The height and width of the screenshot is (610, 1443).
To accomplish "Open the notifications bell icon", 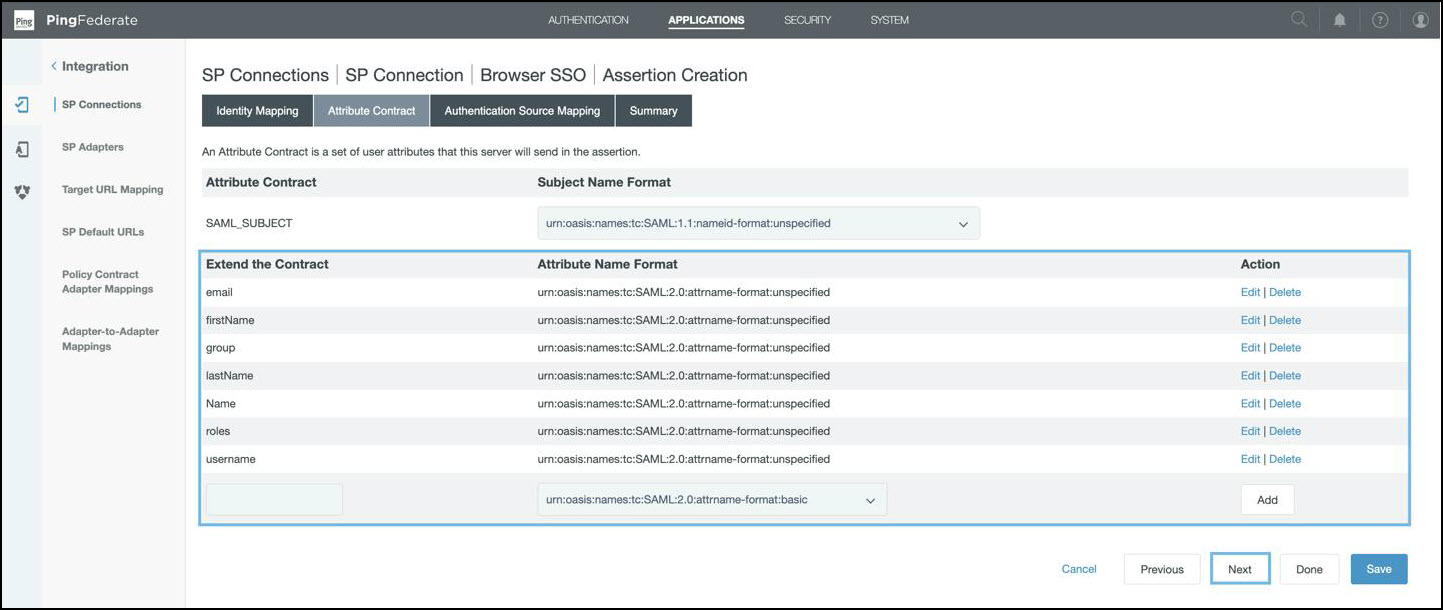I will [x=1339, y=20].
